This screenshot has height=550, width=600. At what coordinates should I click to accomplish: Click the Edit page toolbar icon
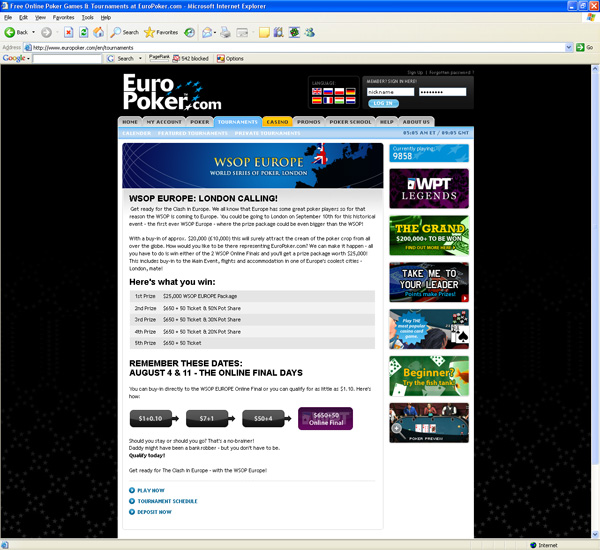(x=242, y=33)
